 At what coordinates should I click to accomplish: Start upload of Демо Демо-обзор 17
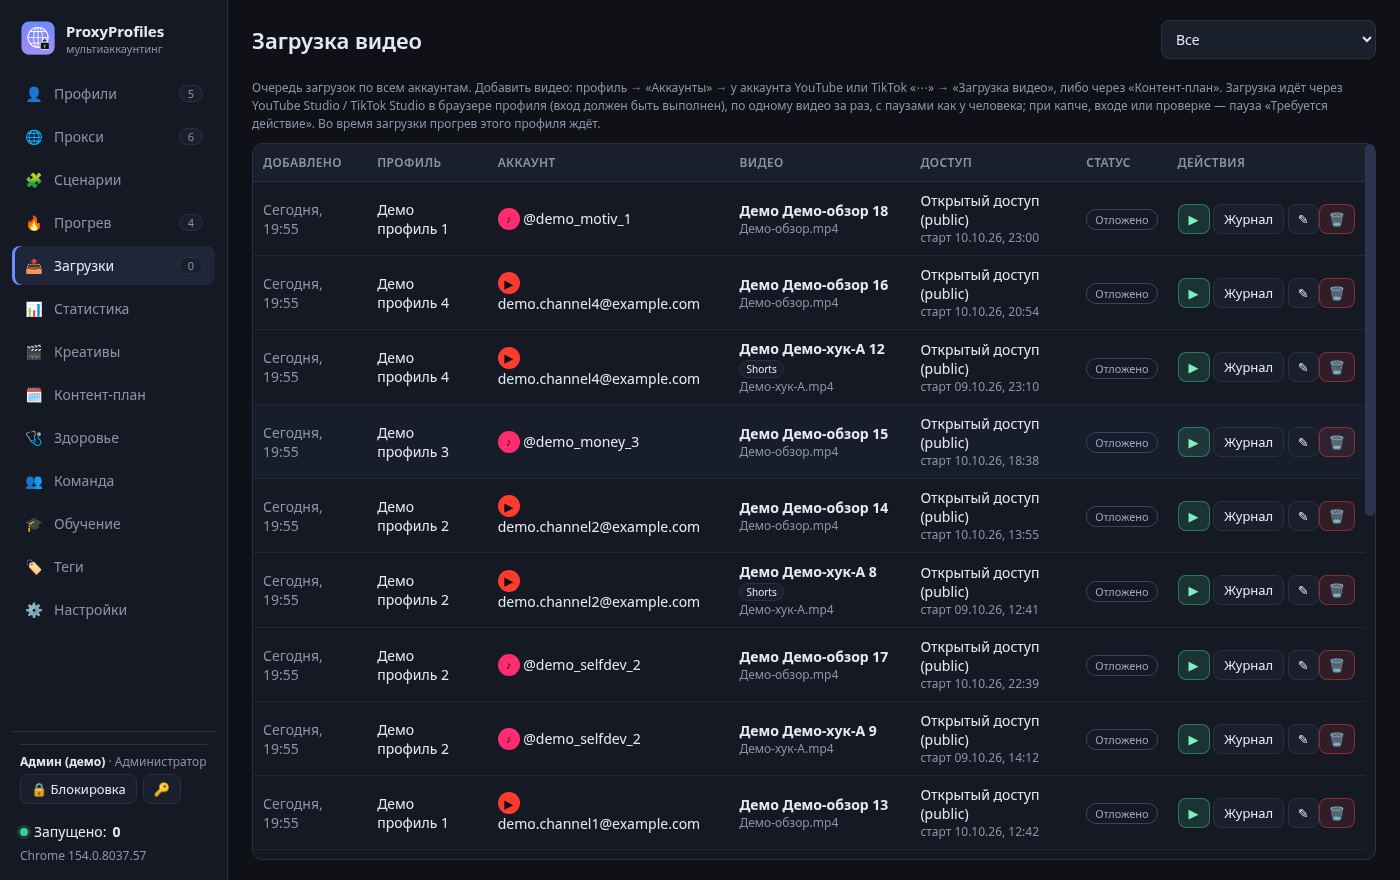(x=1193, y=665)
